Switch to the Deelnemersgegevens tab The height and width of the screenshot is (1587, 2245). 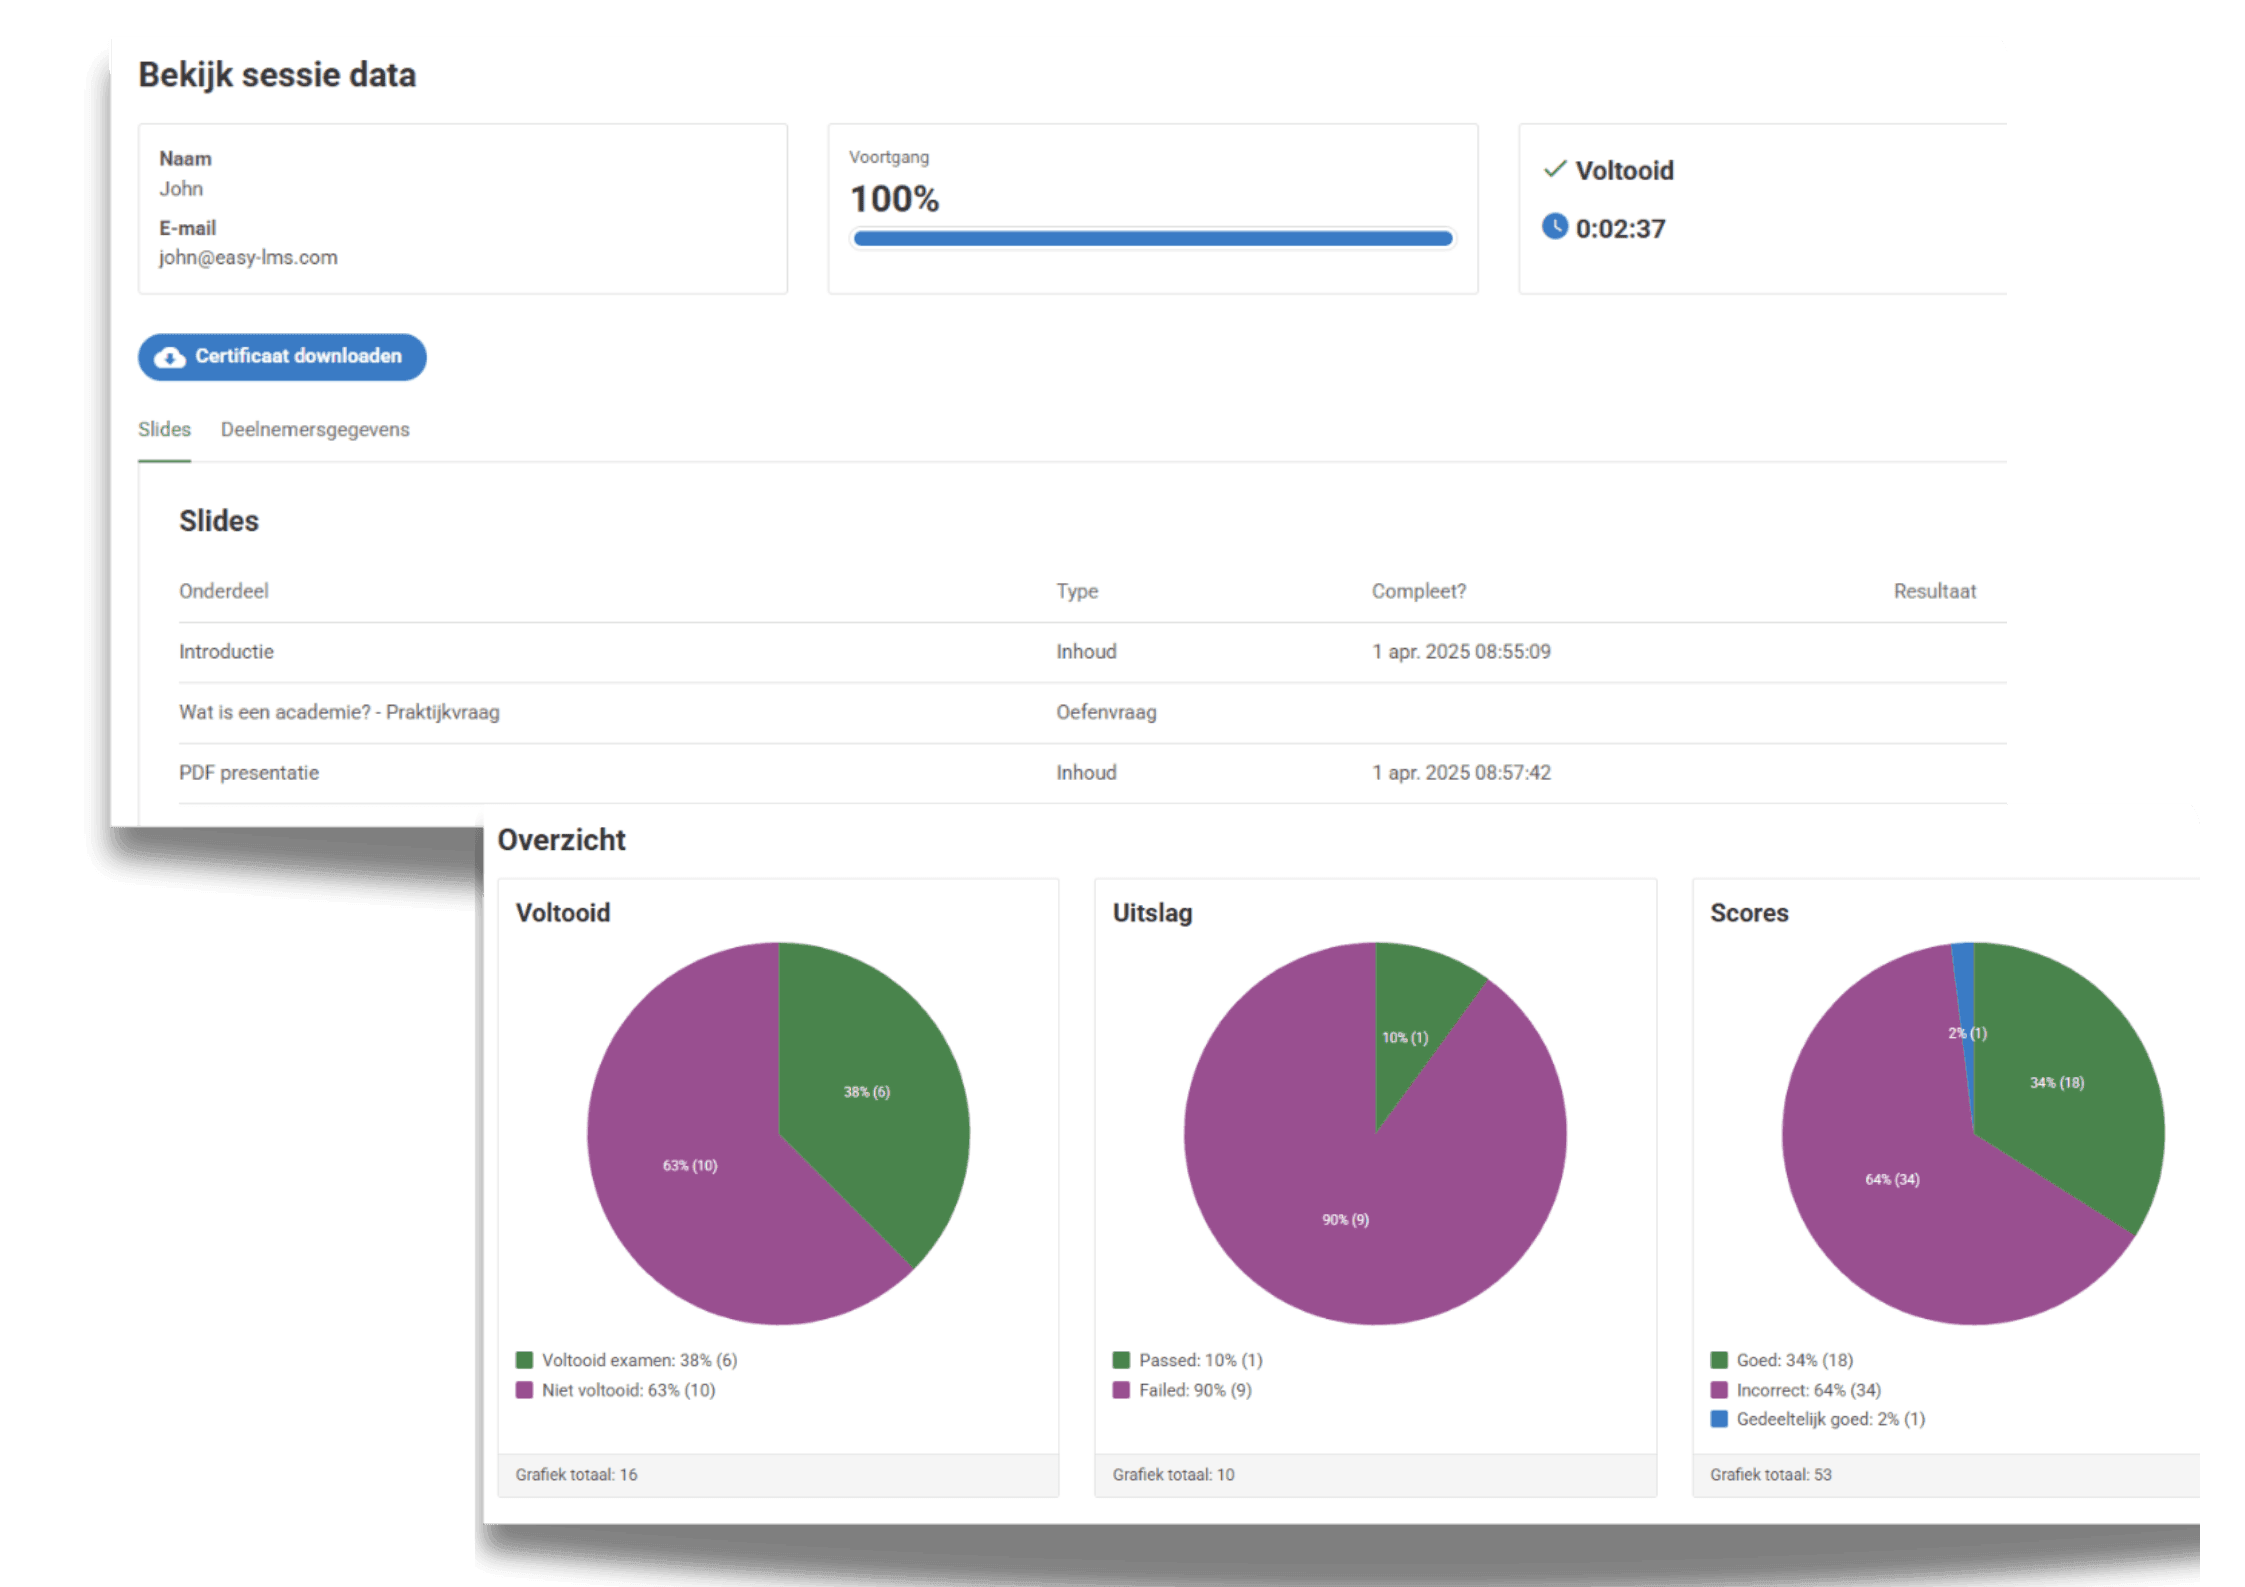click(315, 430)
